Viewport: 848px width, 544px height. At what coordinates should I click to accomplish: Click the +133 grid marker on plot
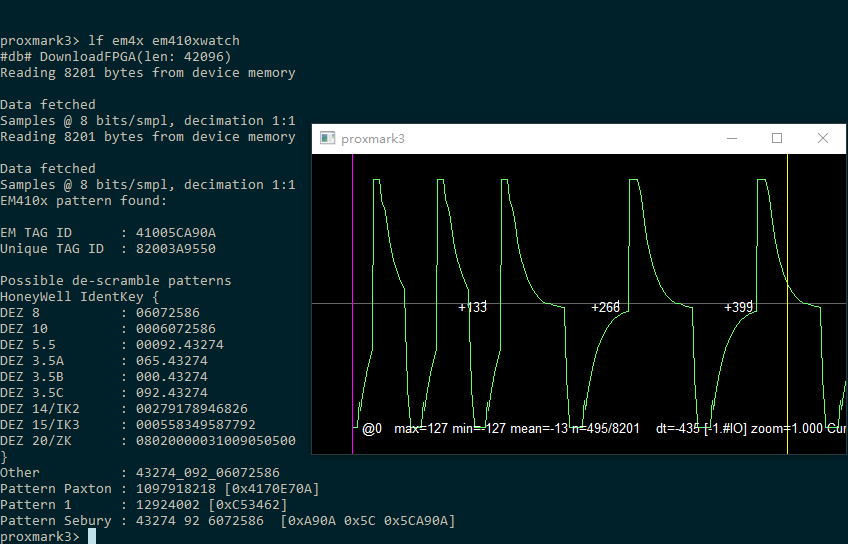pos(472,307)
